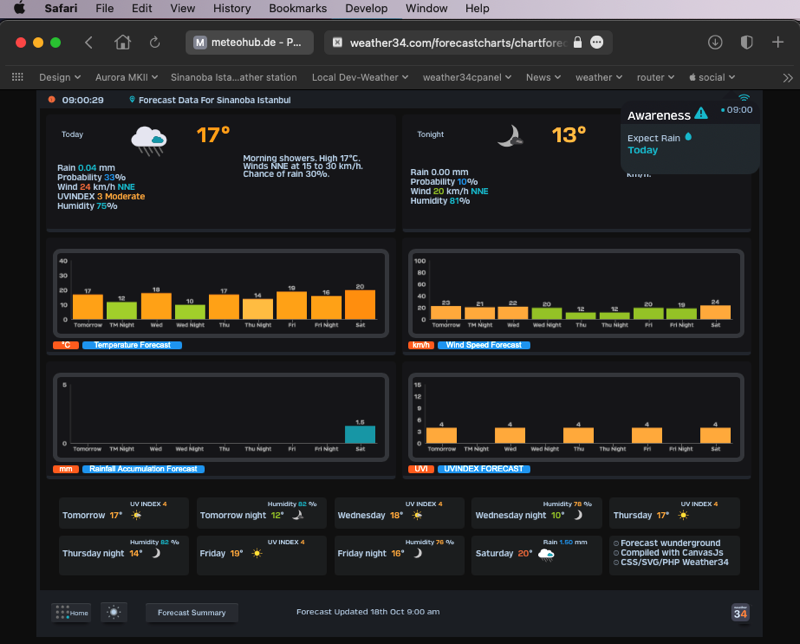The height and width of the screenshot is (644, 800).
Task: Click the Forecast wunderground credit text
Action: coord(670,543)
